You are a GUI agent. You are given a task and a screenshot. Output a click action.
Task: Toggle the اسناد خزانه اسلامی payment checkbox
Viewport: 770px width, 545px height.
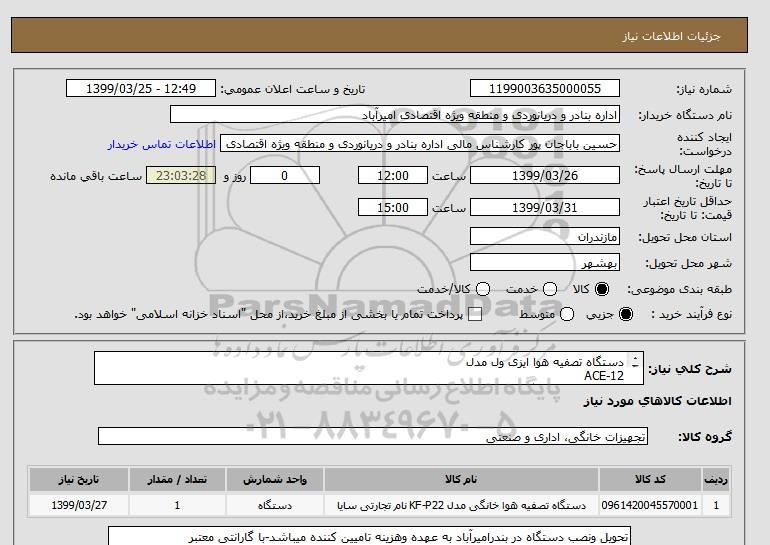tap(475, 314)
